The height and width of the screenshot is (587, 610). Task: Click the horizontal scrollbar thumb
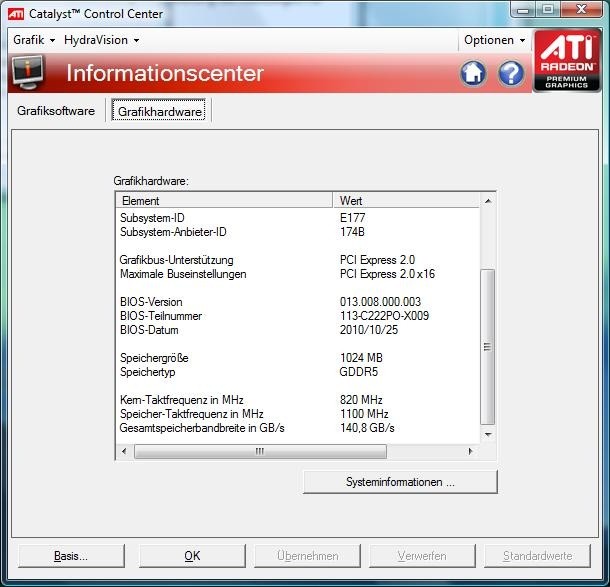pyautogui.click(x=260, y=451)
